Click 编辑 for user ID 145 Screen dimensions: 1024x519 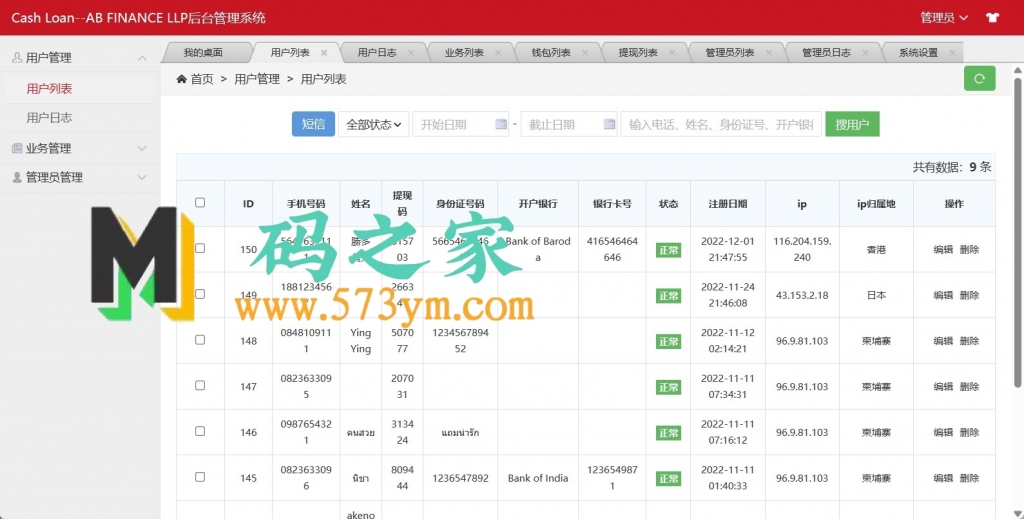(x=943, y=478)
